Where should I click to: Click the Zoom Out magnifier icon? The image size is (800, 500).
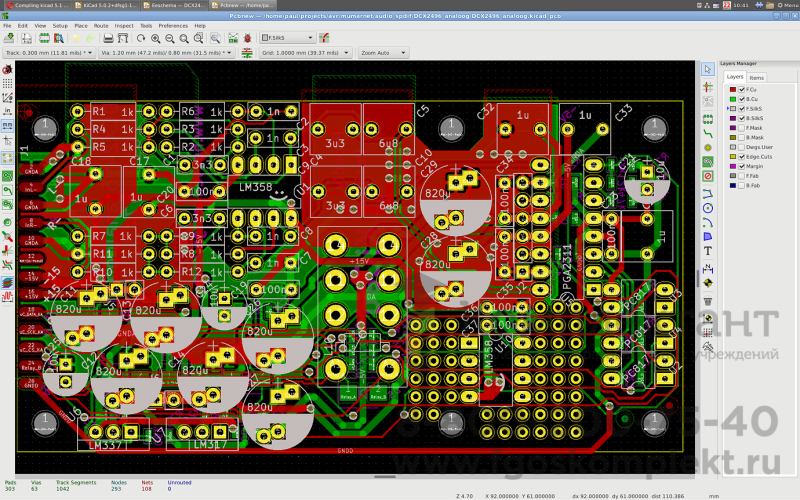click(170, 38)
